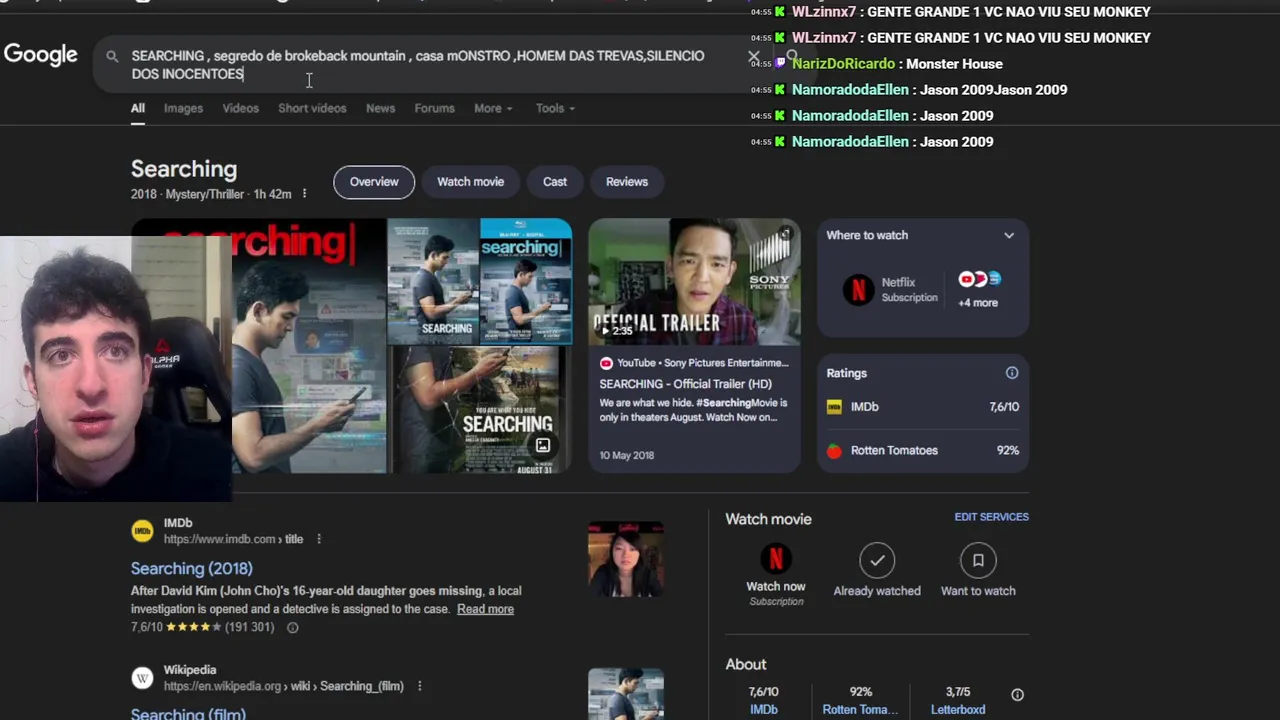Open the Rotten Toma... 92% score in About
The height and width of the screenshot is (720, 1280).
click(x=860, y=701)
